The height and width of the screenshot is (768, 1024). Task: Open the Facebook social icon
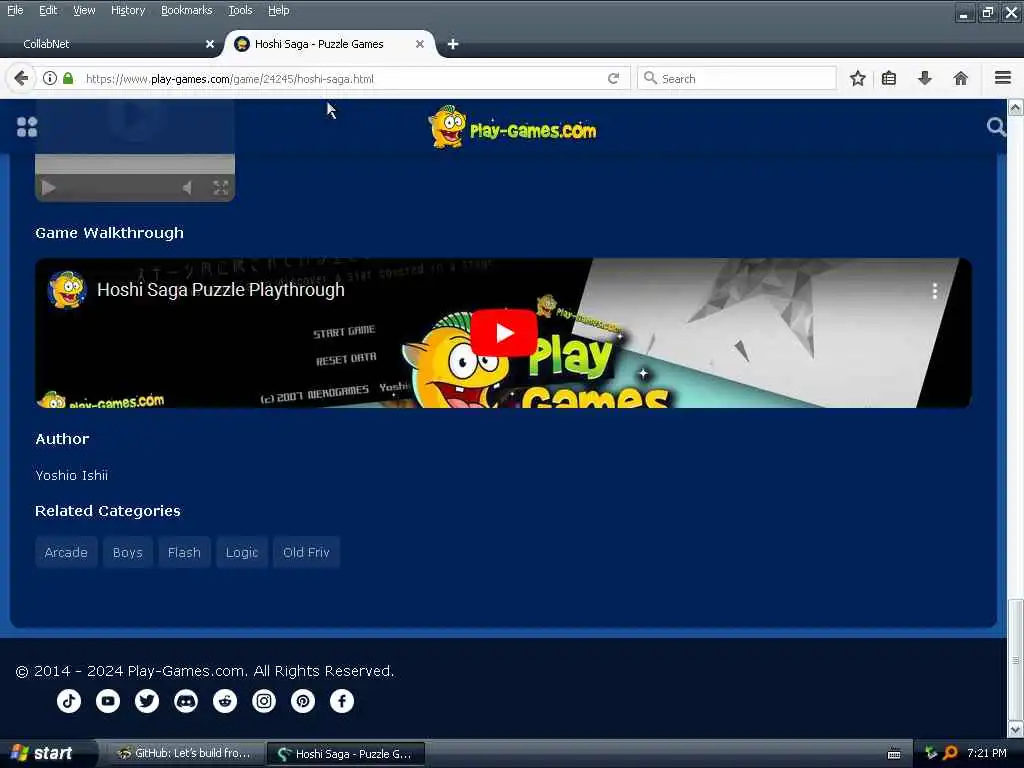(x=342, y=701)
